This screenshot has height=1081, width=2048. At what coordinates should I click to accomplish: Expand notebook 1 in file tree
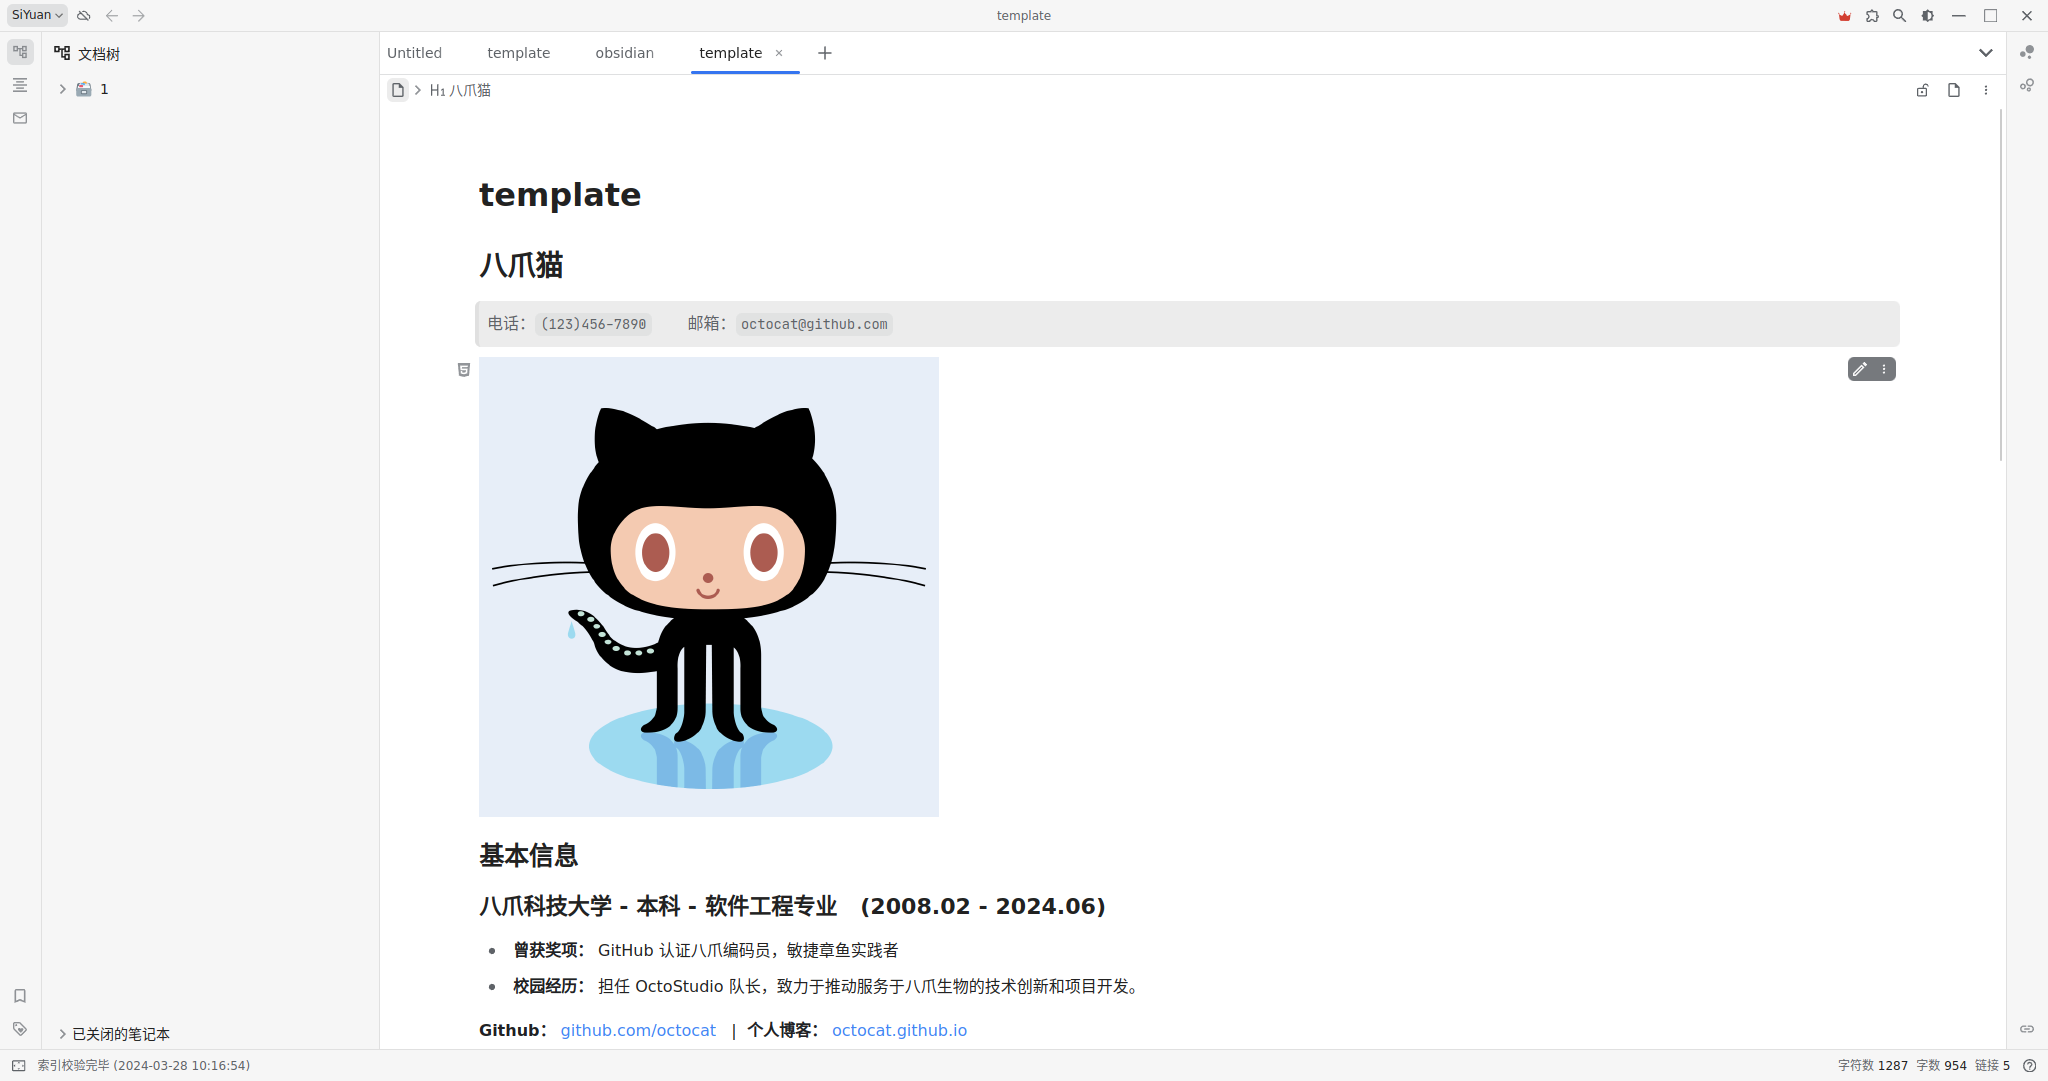(62, 89)
